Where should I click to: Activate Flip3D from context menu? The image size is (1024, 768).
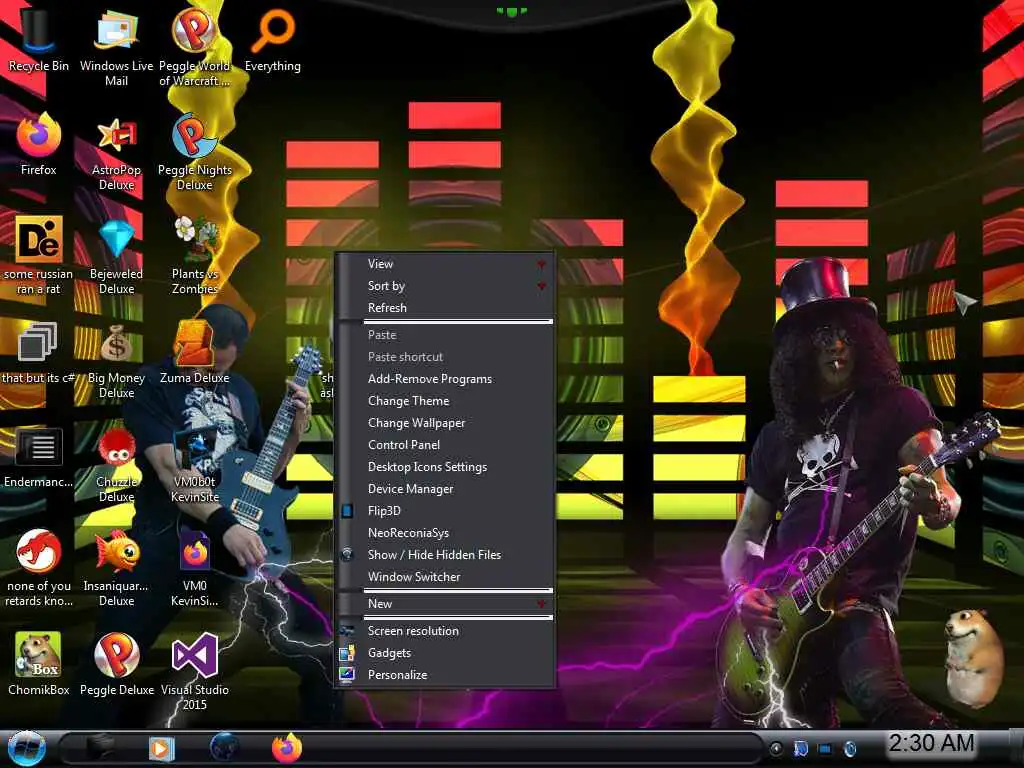click(x=446, y=511)
